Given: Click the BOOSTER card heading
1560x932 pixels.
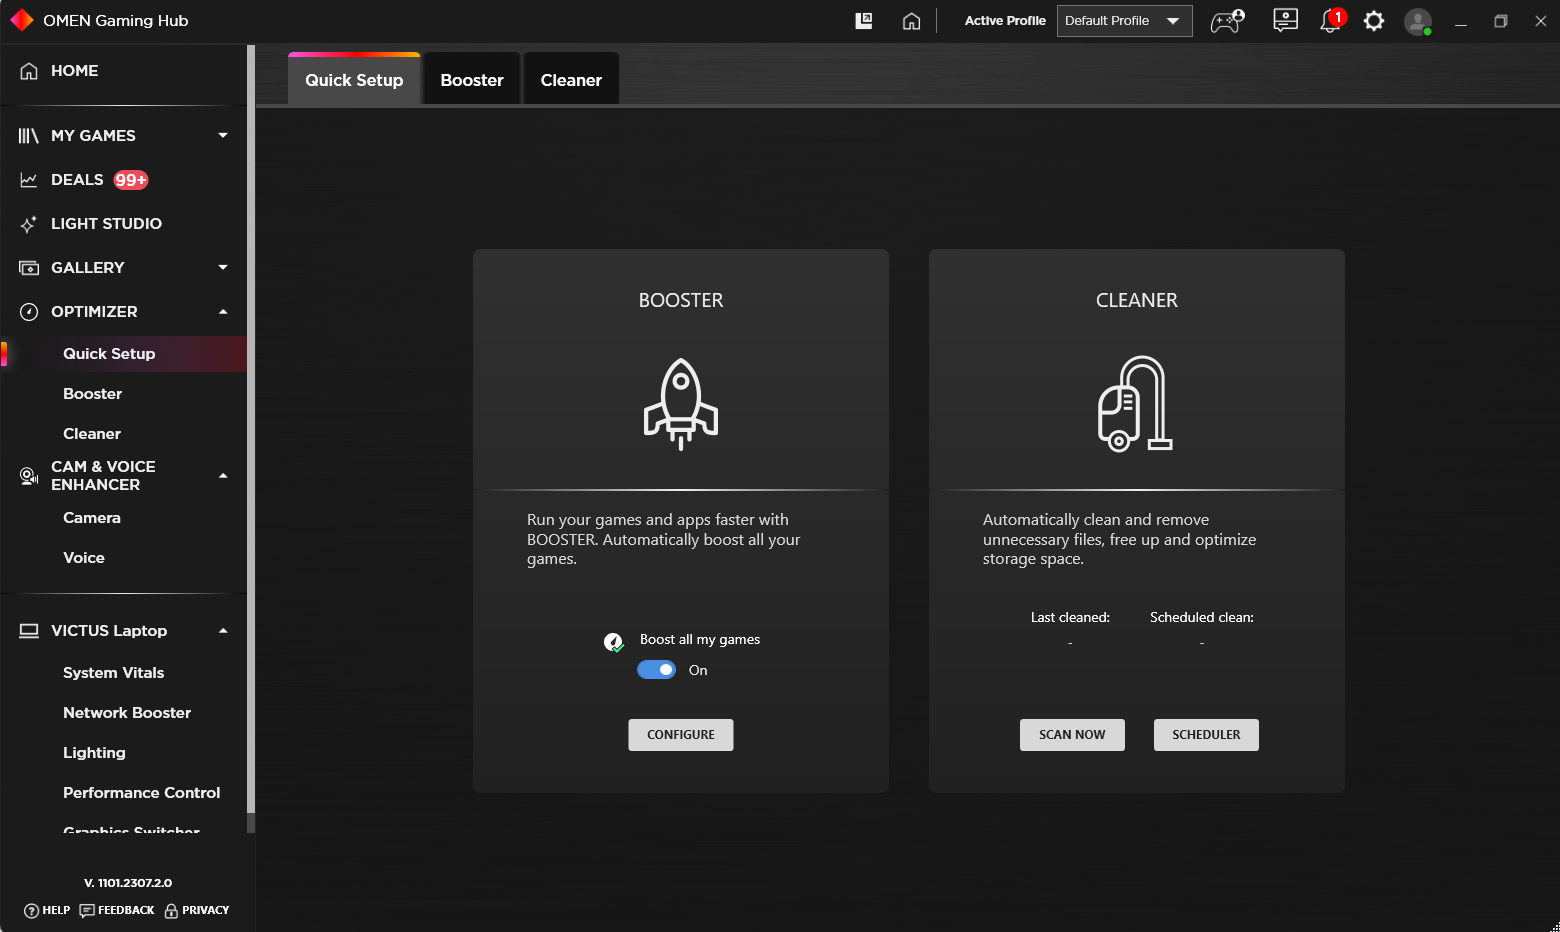Looking at the screenshot, I should 681,300.
